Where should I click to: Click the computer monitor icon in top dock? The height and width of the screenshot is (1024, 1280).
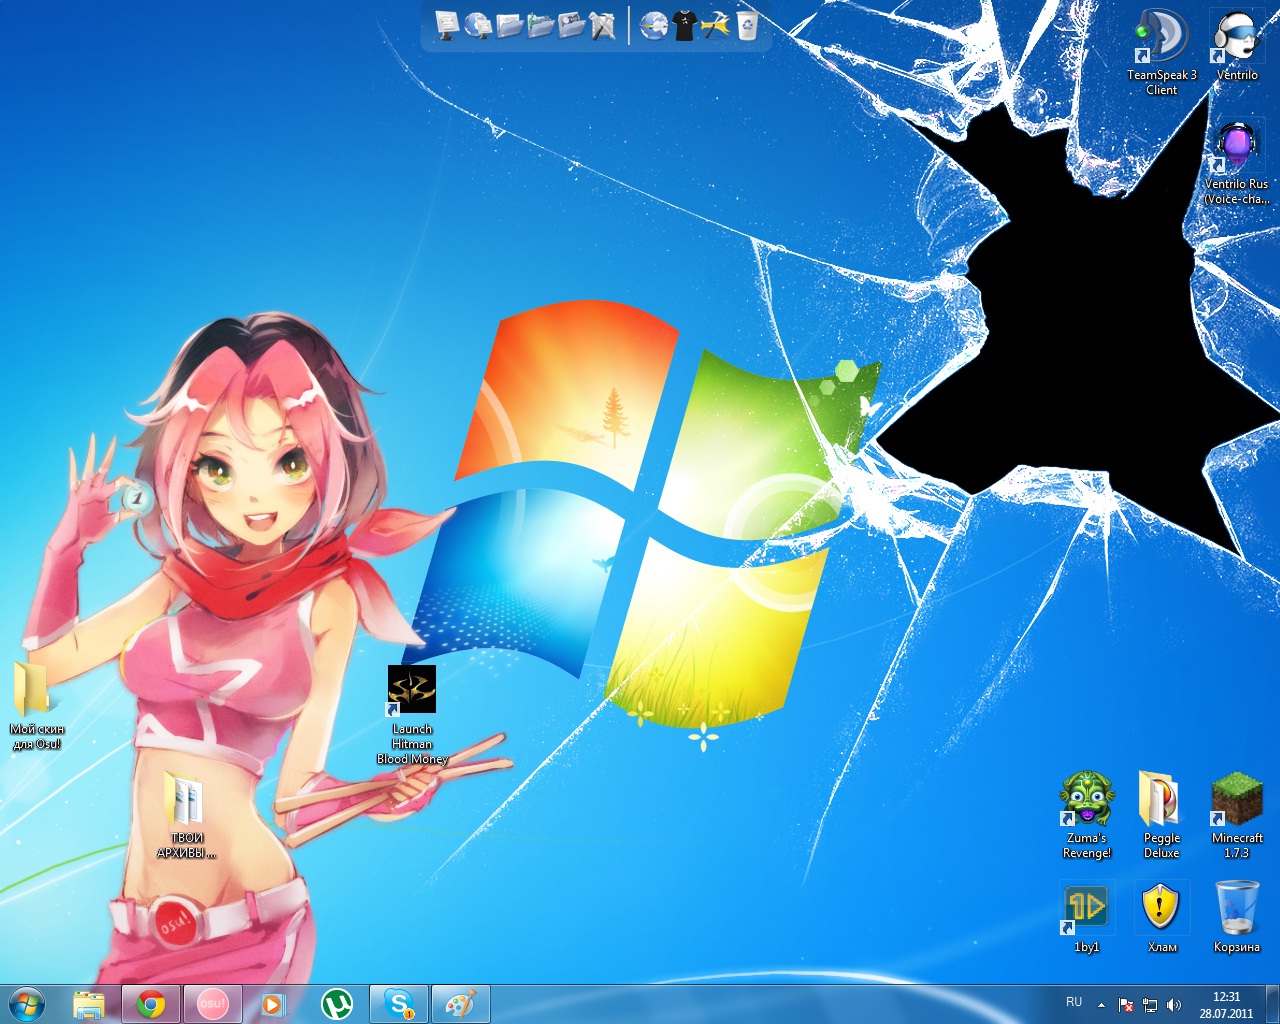pyautogui.click(x=447, y=26)
